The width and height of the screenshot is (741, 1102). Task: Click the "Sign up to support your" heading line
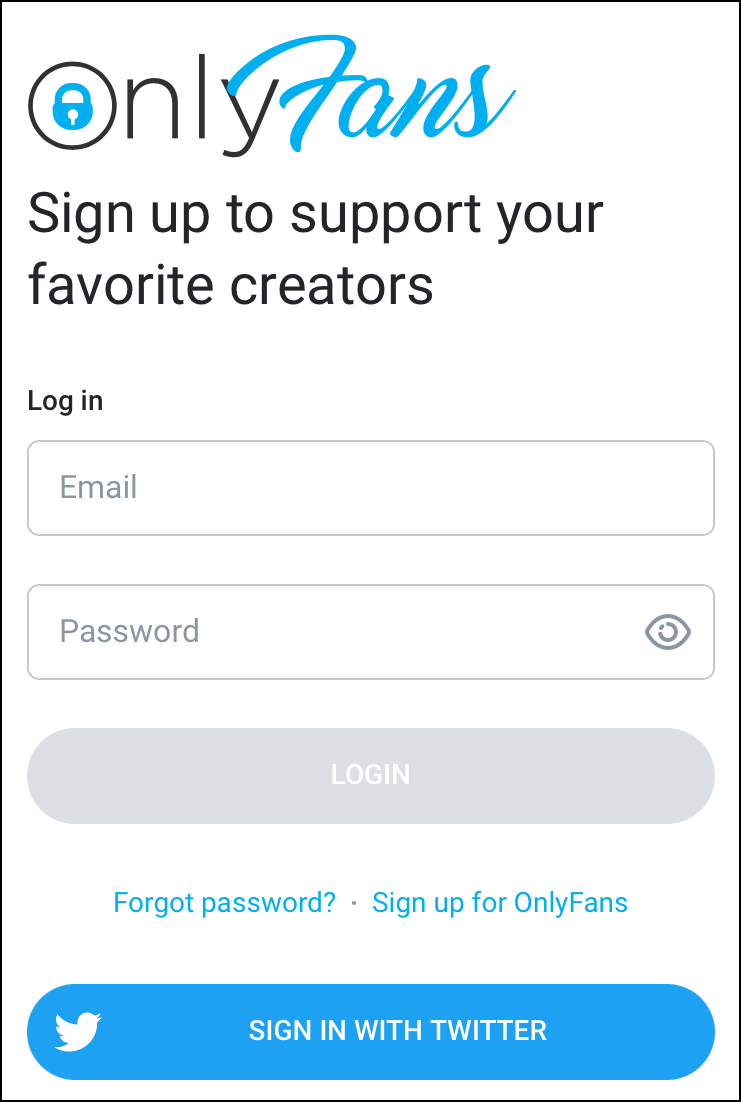(315, 213)
